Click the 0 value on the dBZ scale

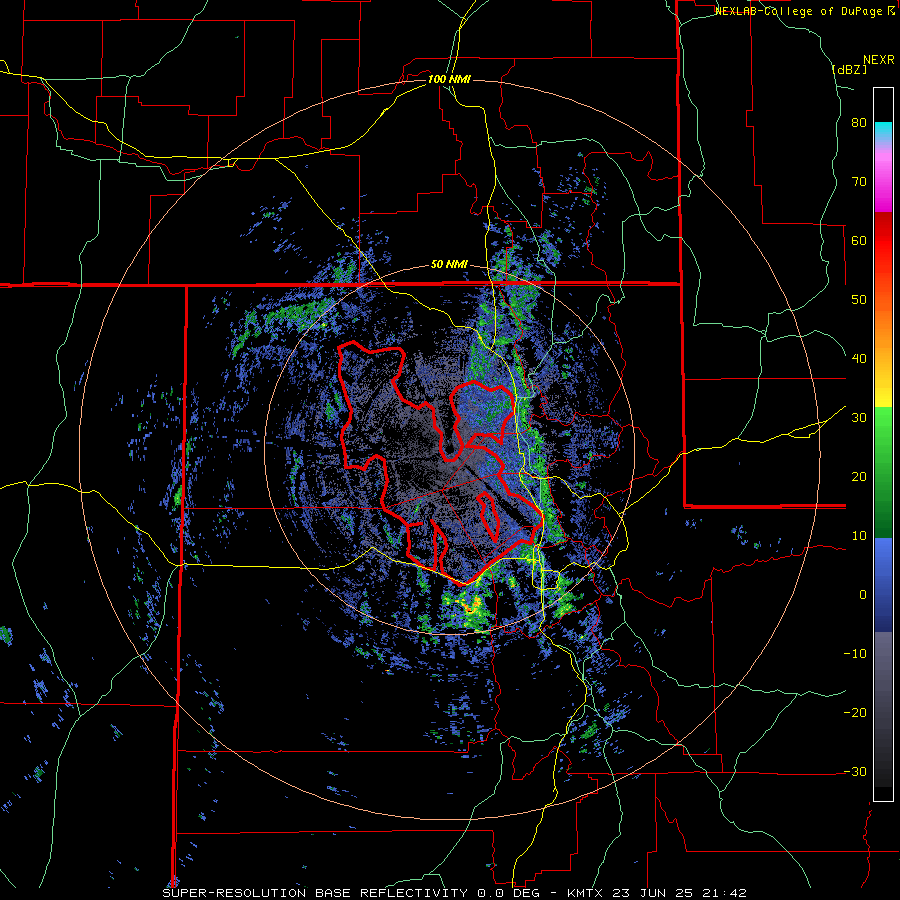863,595
